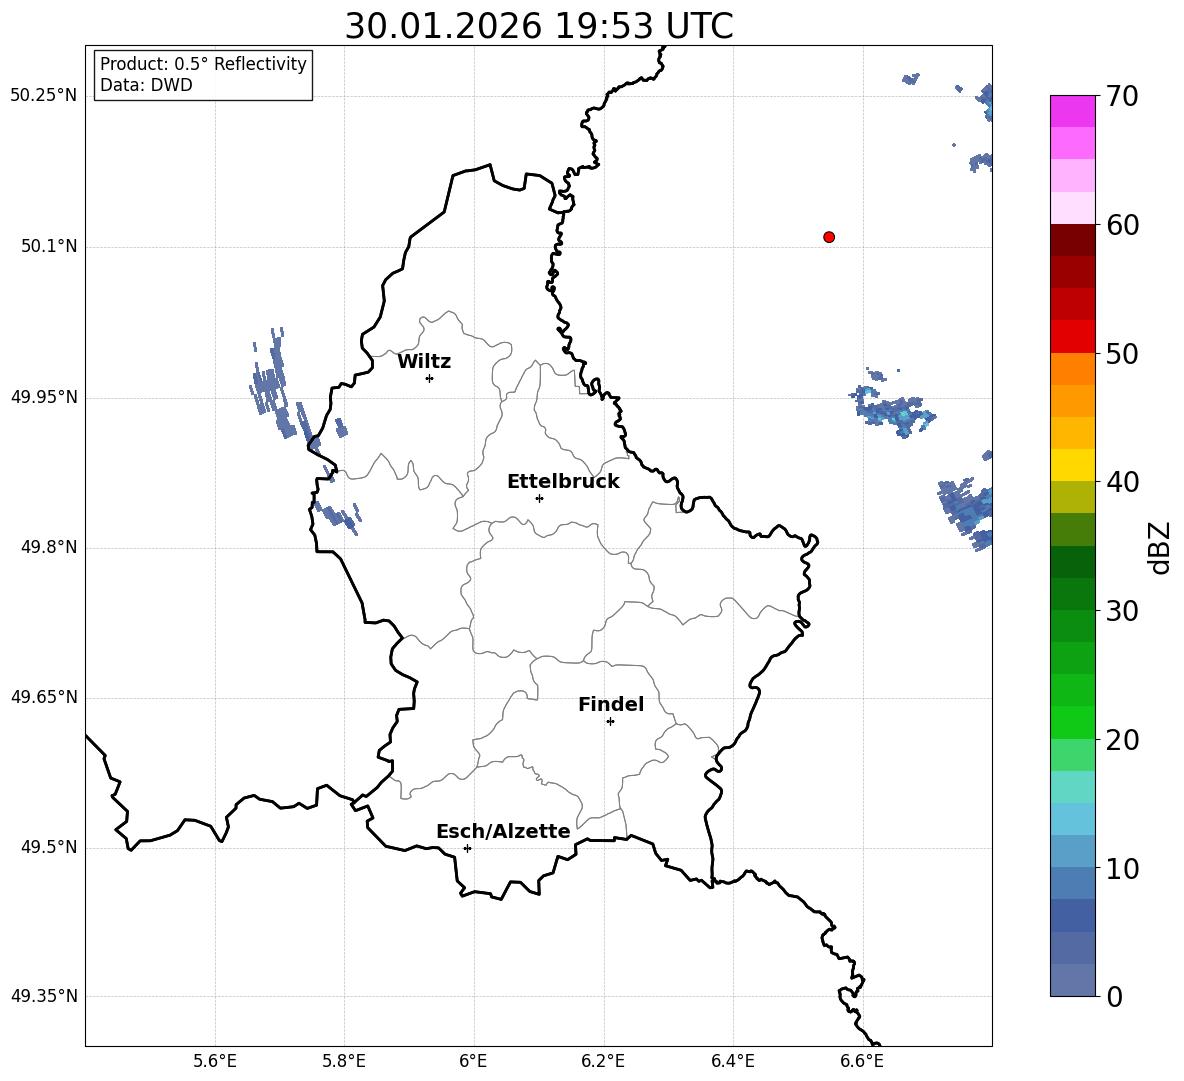Click the red radar site dot
Screen dimensions: 1184x1081
(x=829, y=237)
